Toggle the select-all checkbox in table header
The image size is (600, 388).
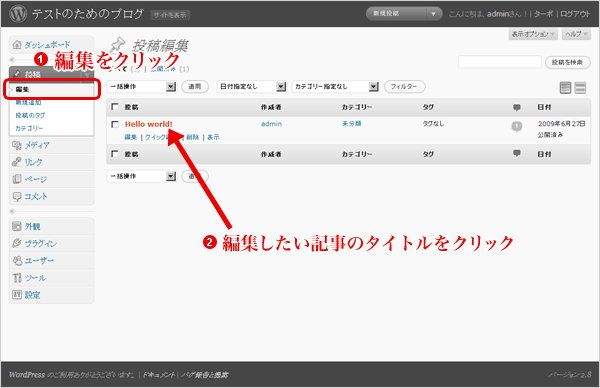pyautogui.click(x=115, y=106)
